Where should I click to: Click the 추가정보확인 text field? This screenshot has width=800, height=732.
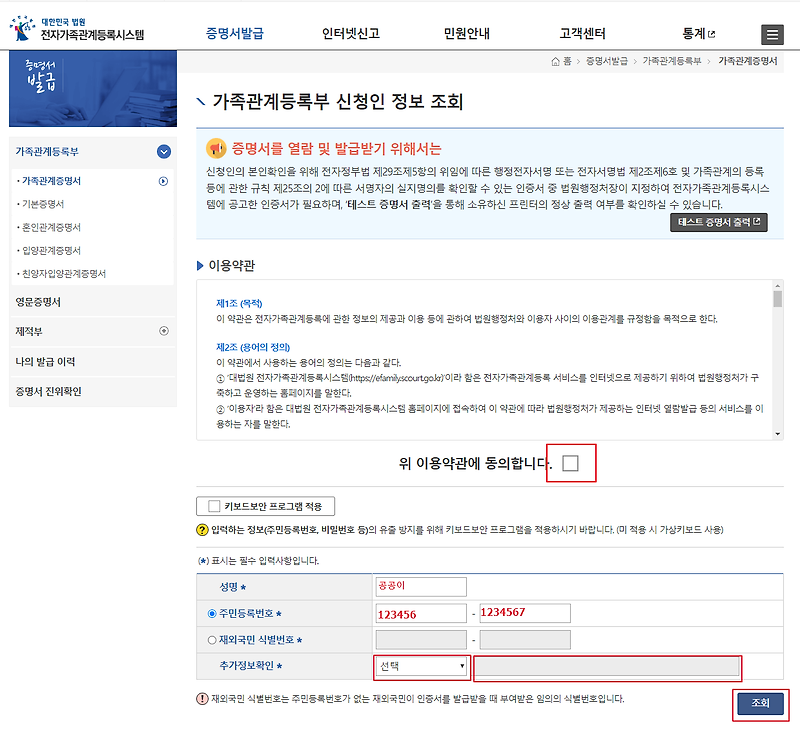click(x=607, y=667)
